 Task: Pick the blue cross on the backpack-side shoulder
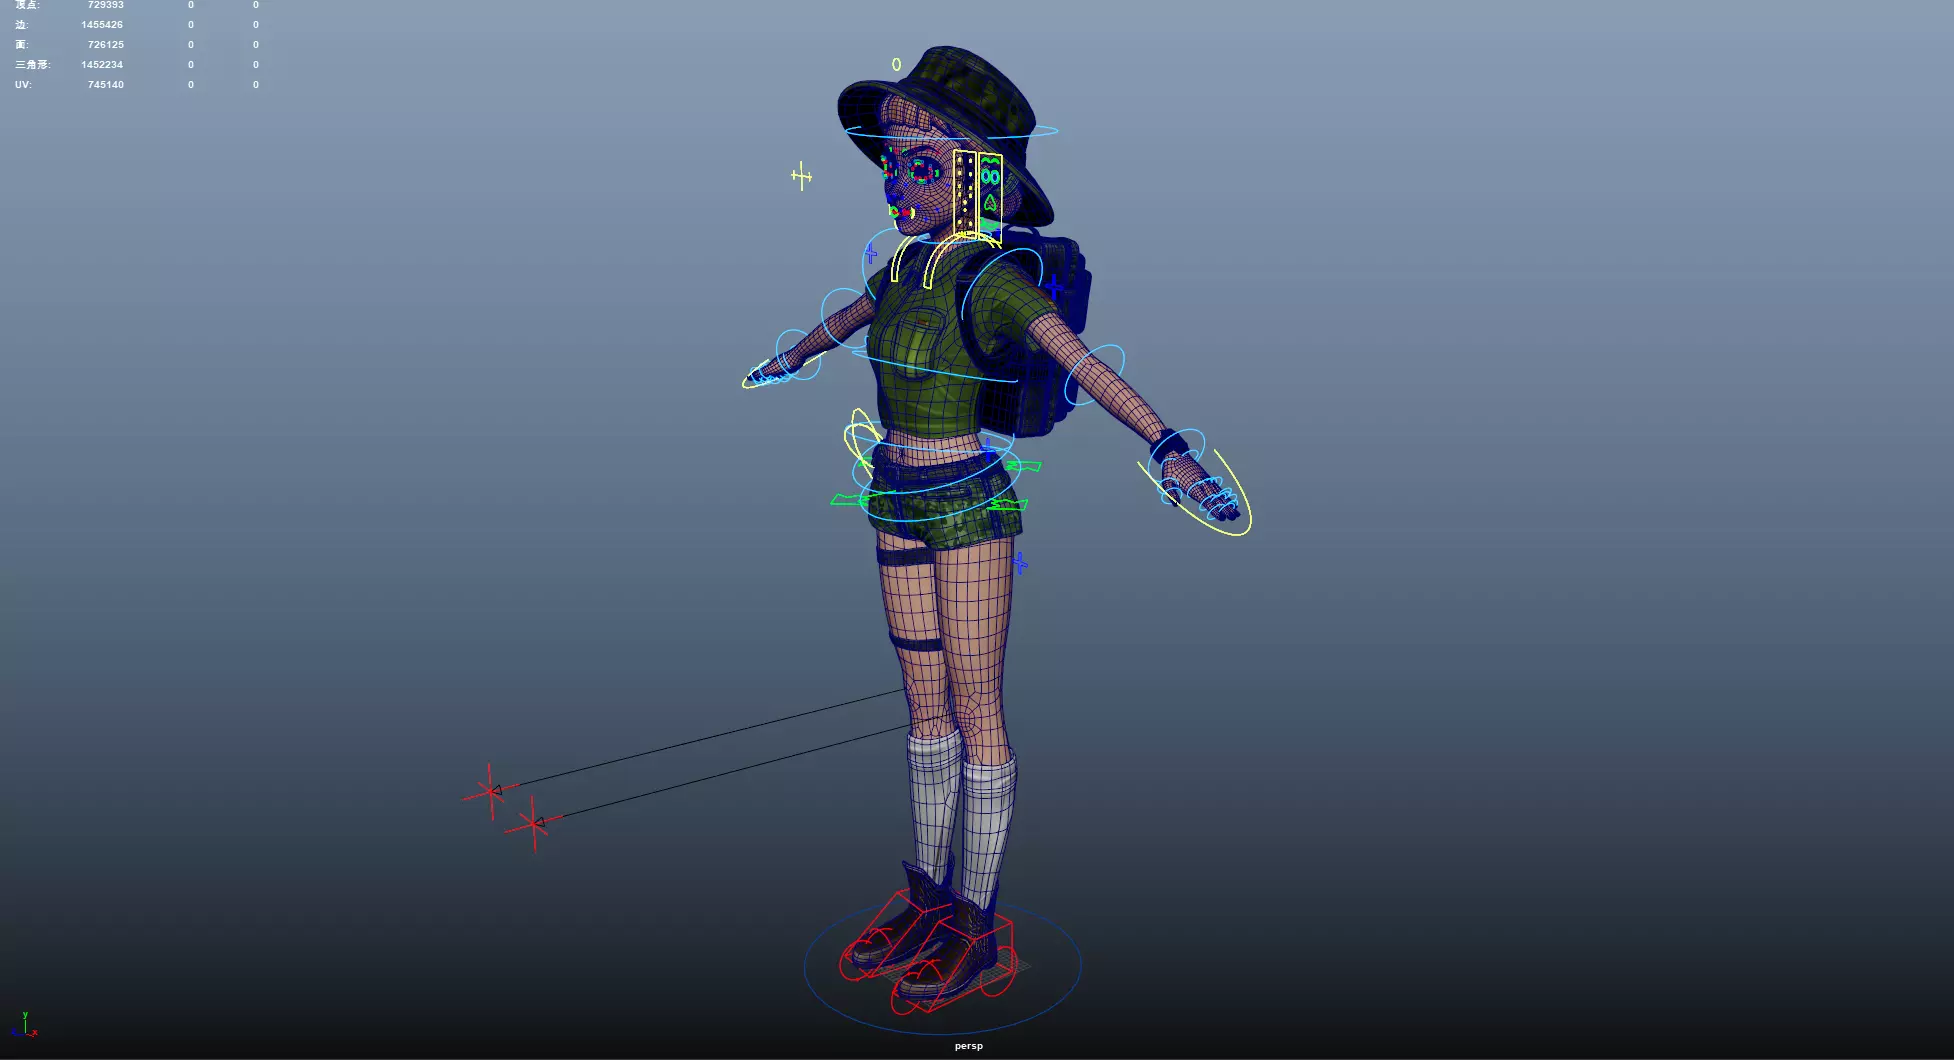coord(1055,288)
